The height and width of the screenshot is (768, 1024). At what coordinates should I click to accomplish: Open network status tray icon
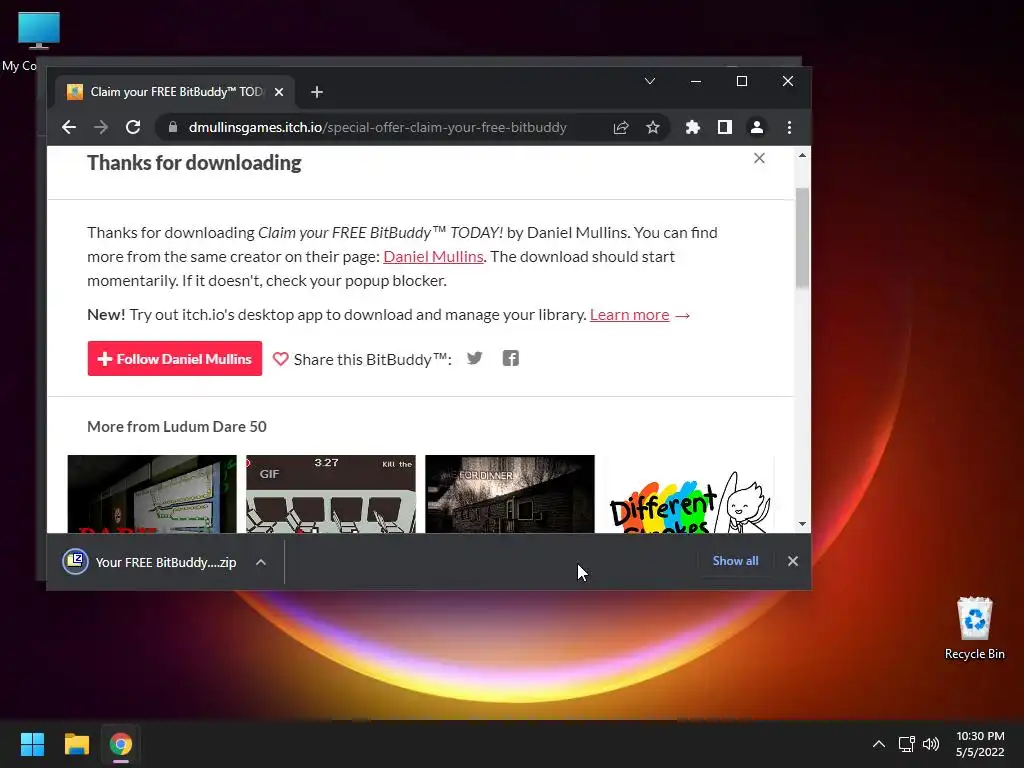906,744
